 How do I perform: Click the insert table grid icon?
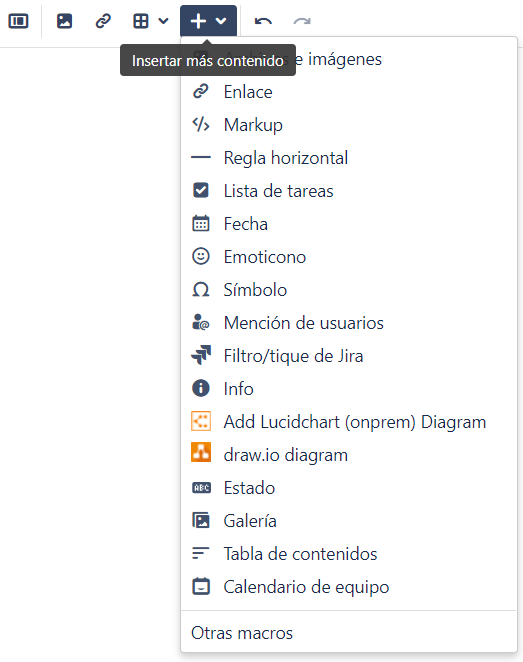[x=141, y=21]
